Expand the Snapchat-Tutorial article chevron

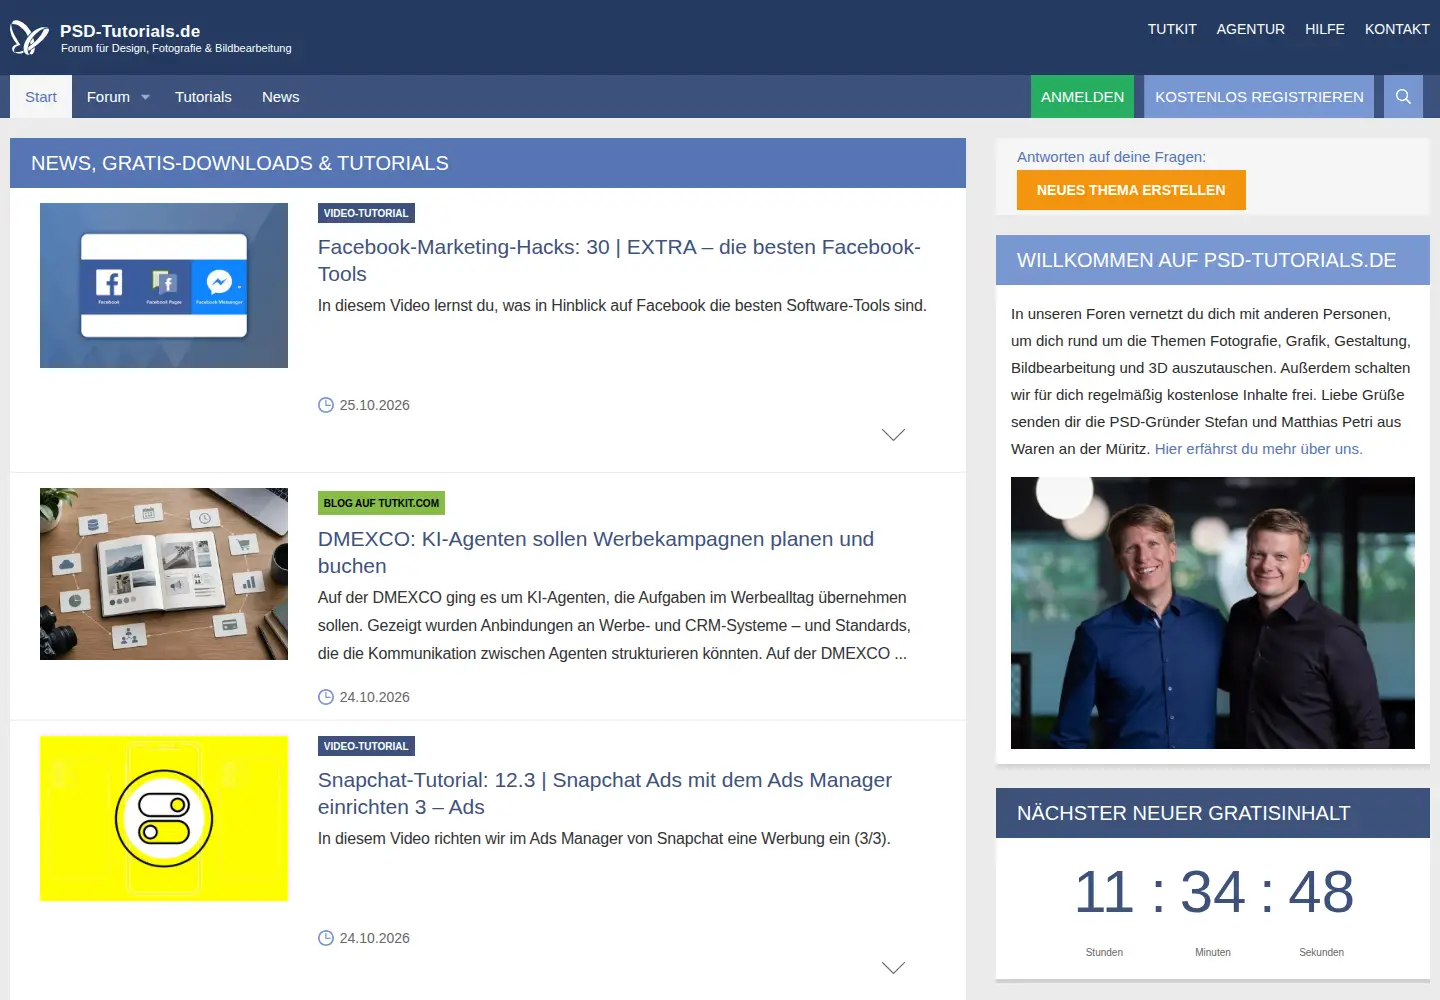tap(893, 967)
